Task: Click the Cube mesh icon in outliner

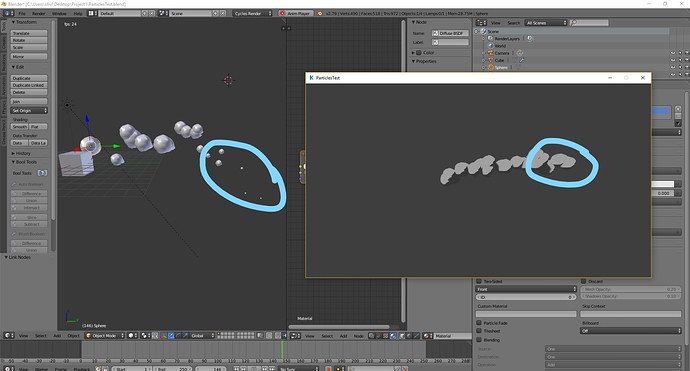Action: [x=491, y=60]
